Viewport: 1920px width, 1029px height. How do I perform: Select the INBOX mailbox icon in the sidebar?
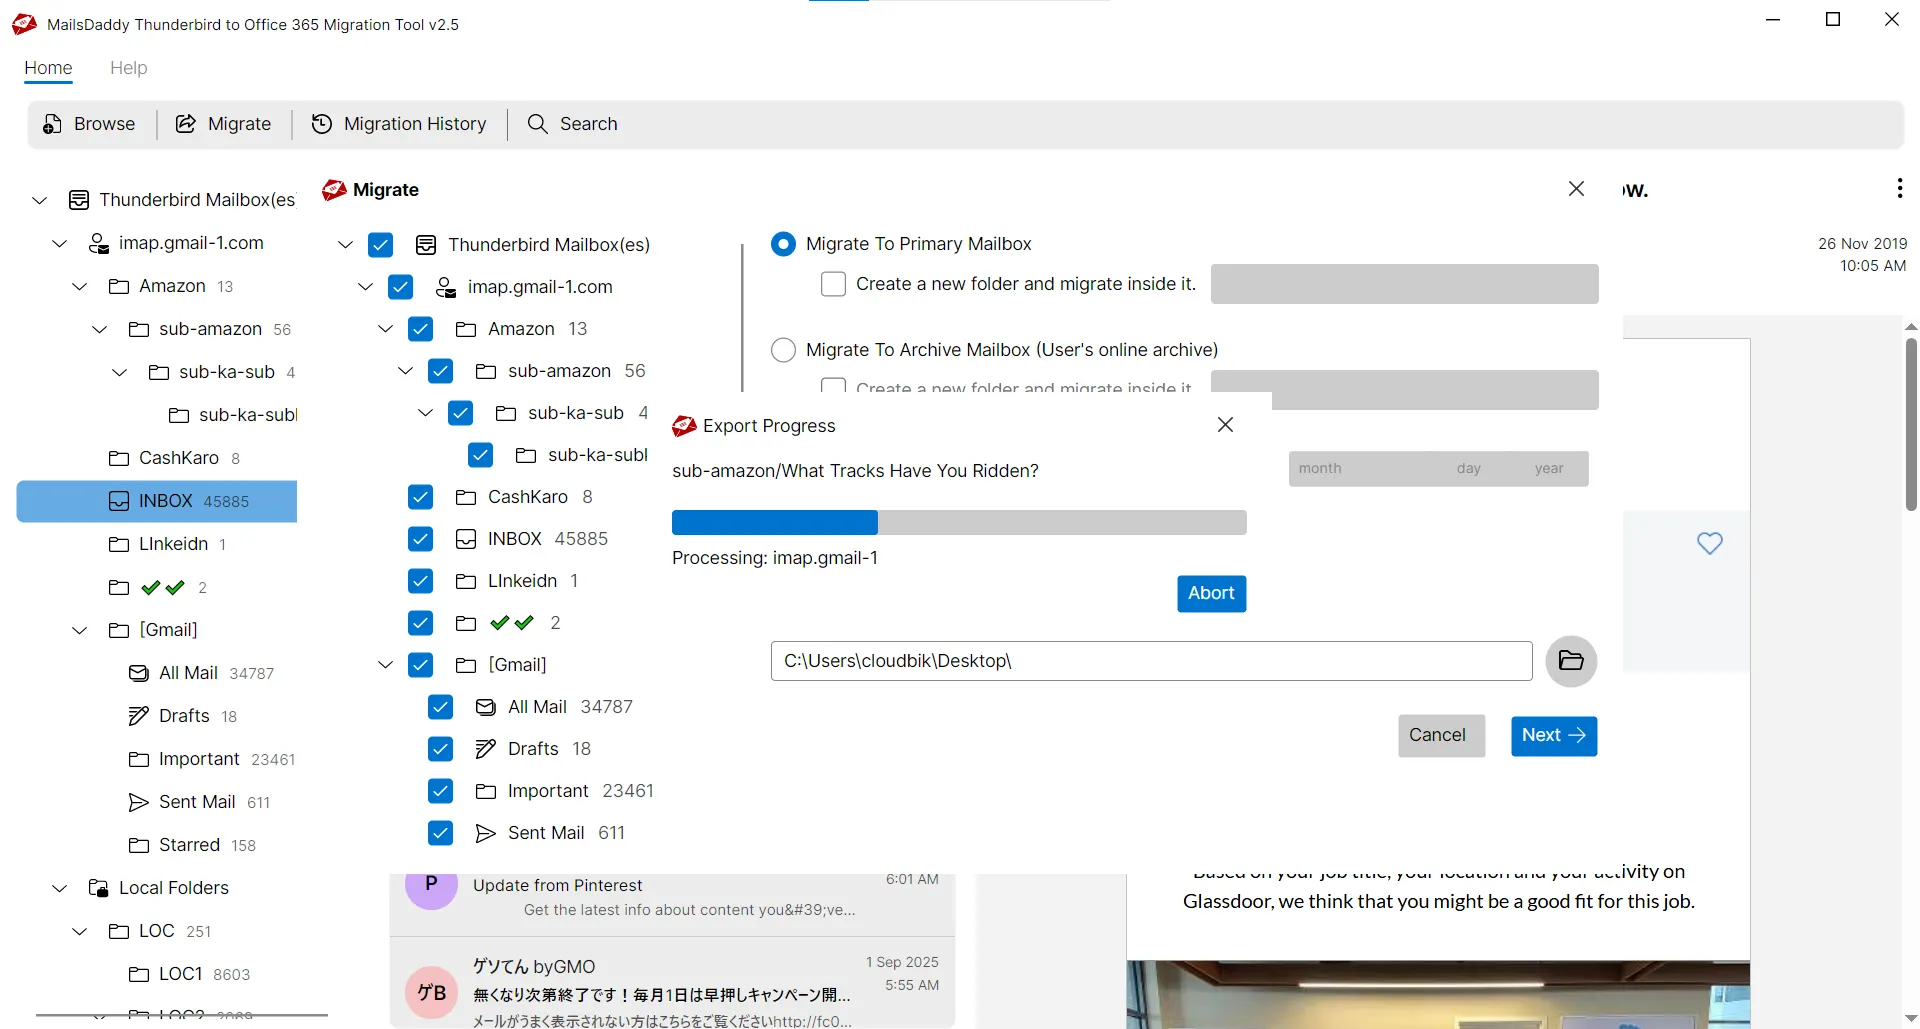pos(118,501)
